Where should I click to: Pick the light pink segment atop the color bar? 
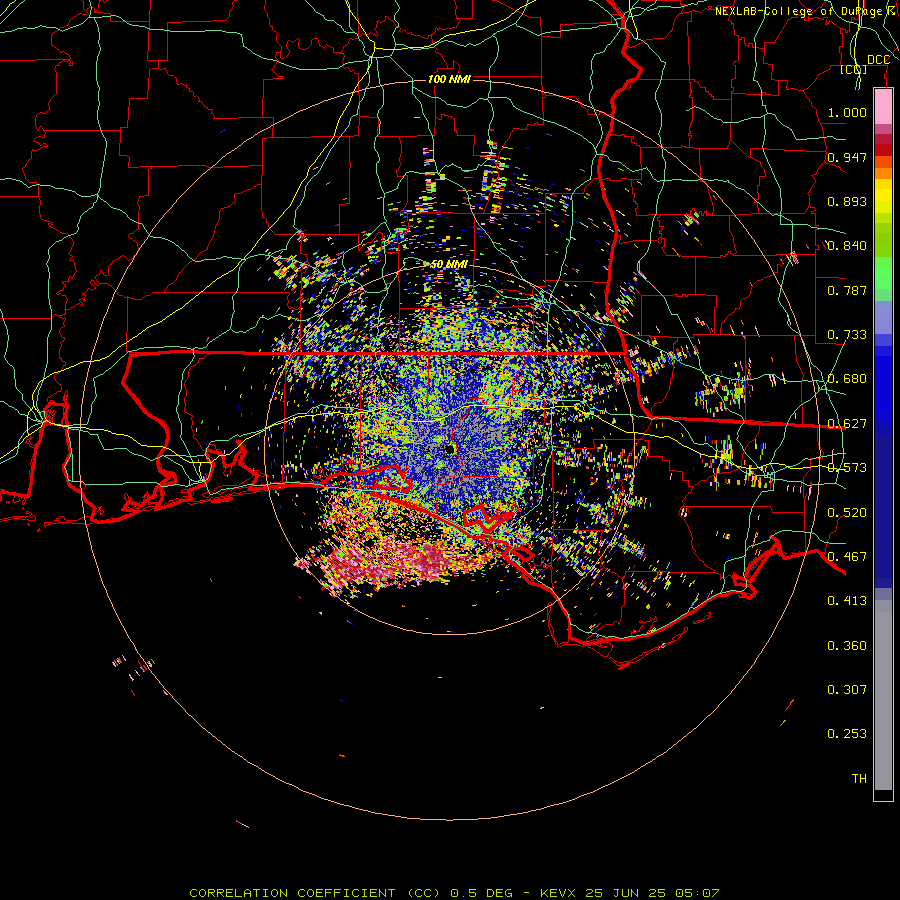coord(883,107)
